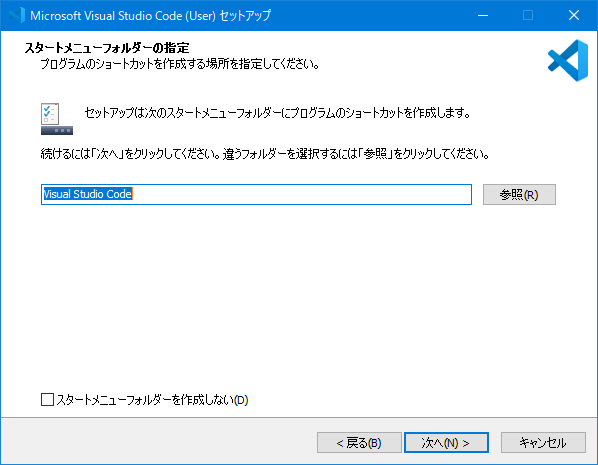Click the スタートメニューフォルダーの指定 heading
598x465 pixels.
(107, 48)
